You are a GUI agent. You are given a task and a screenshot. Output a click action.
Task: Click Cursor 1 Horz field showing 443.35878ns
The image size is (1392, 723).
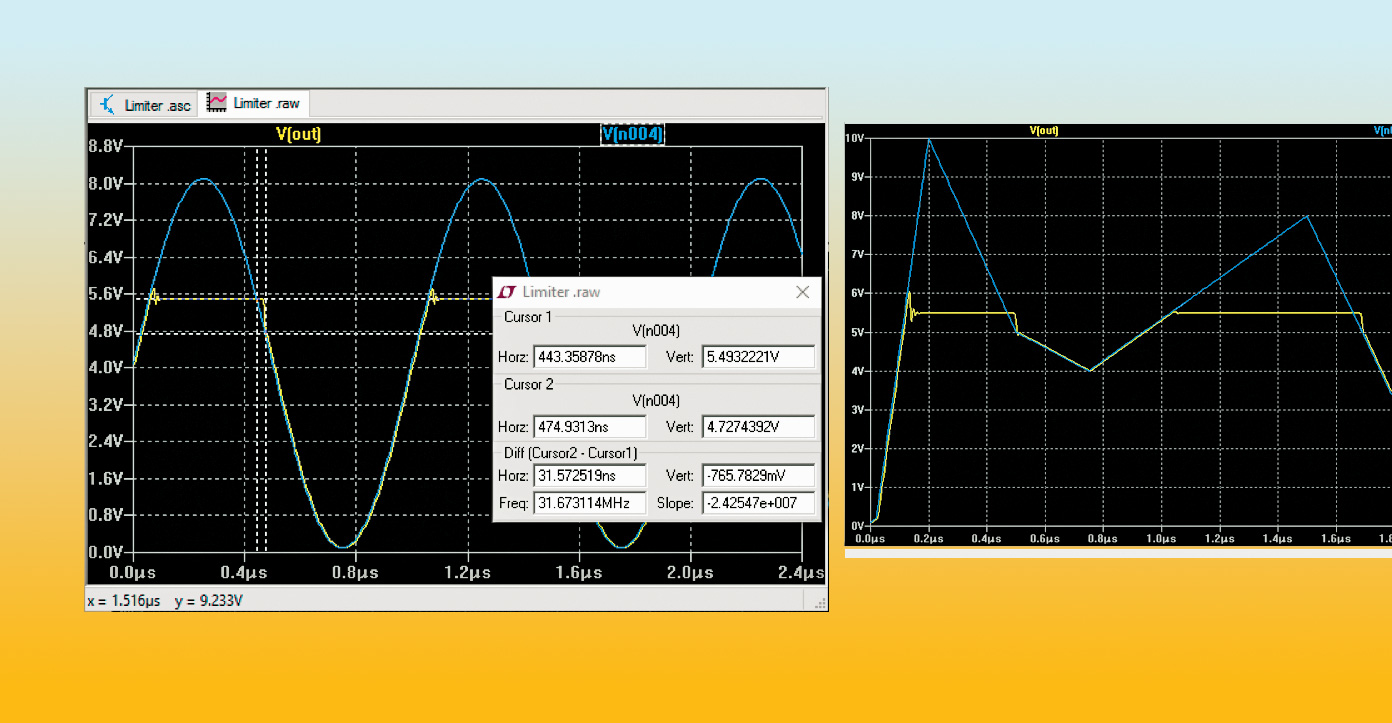(x=589, y=357)
